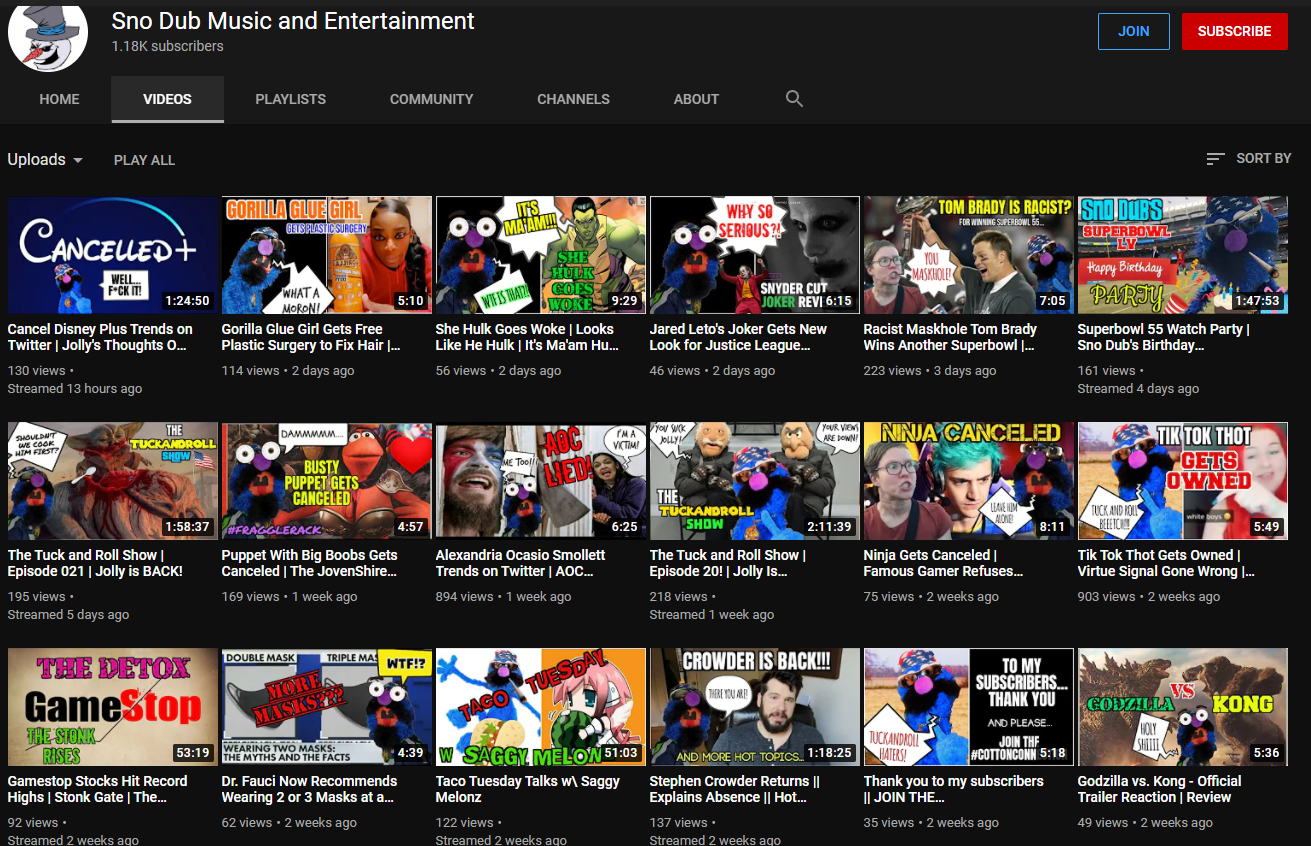
Task: Click 'Streamed 13 hours ago' text
Action: point(75,388)
